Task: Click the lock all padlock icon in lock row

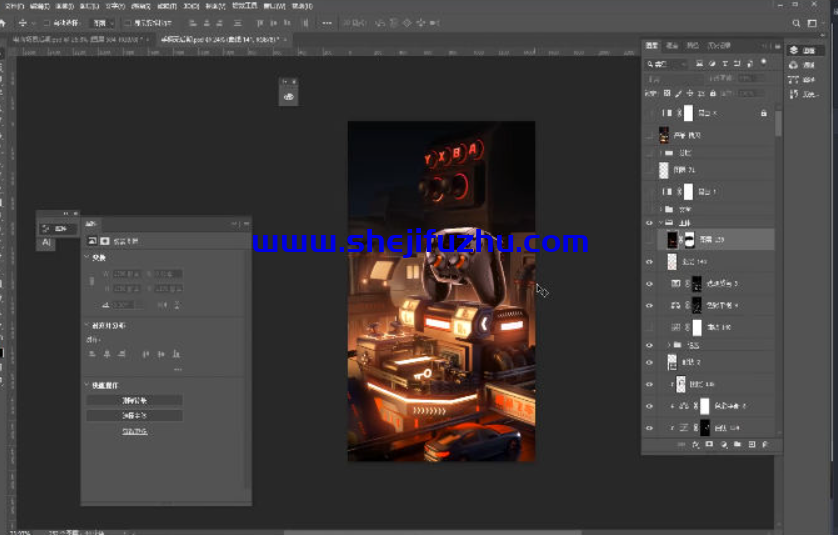Action: (x=713, y=93)
